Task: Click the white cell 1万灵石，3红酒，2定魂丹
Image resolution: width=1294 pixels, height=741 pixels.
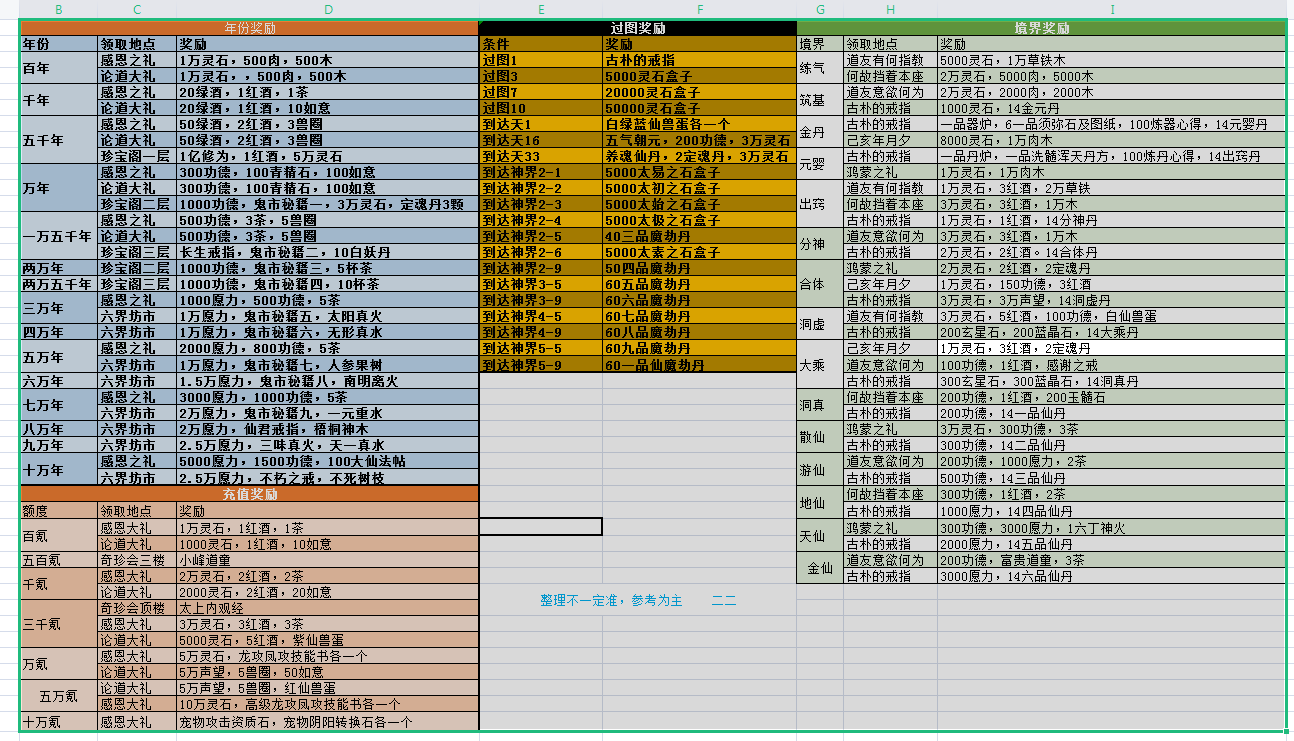Action: click(1112, 348)
